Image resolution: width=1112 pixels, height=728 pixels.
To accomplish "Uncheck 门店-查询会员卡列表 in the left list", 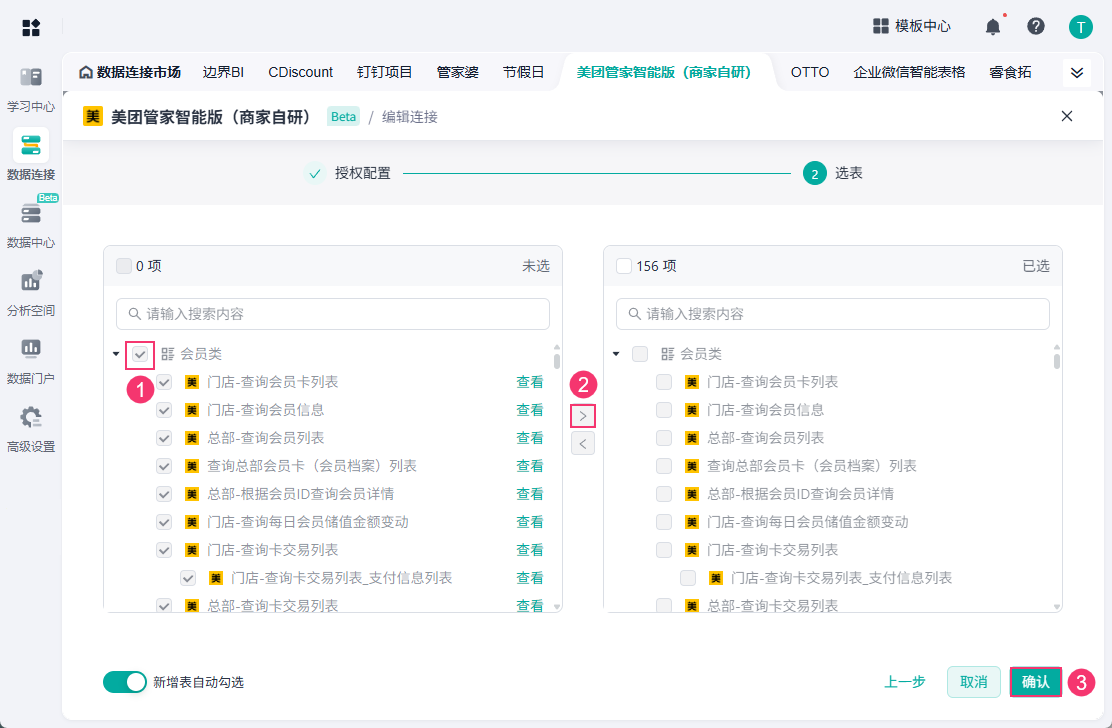I will 164,382.
